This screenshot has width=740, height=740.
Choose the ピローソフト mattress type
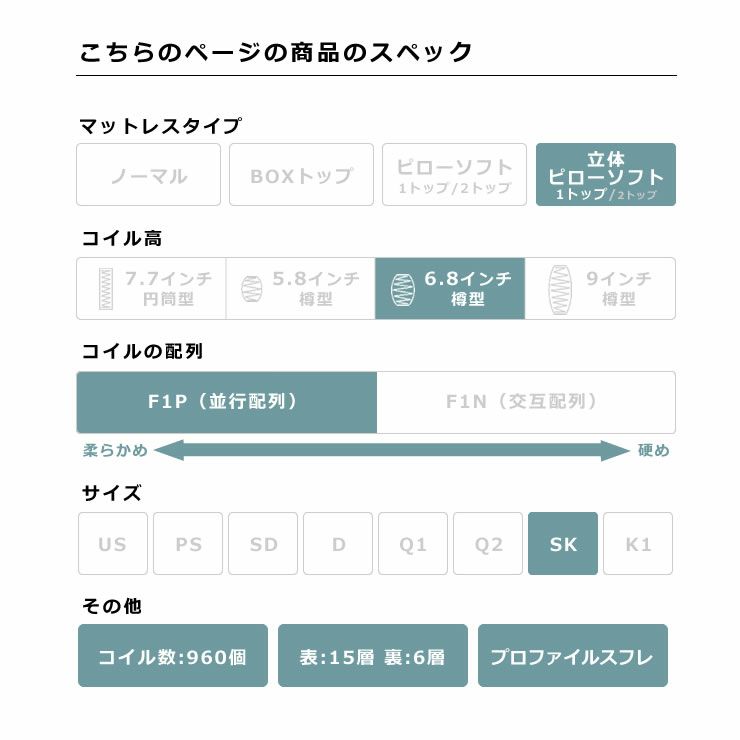tap(454, 176)
